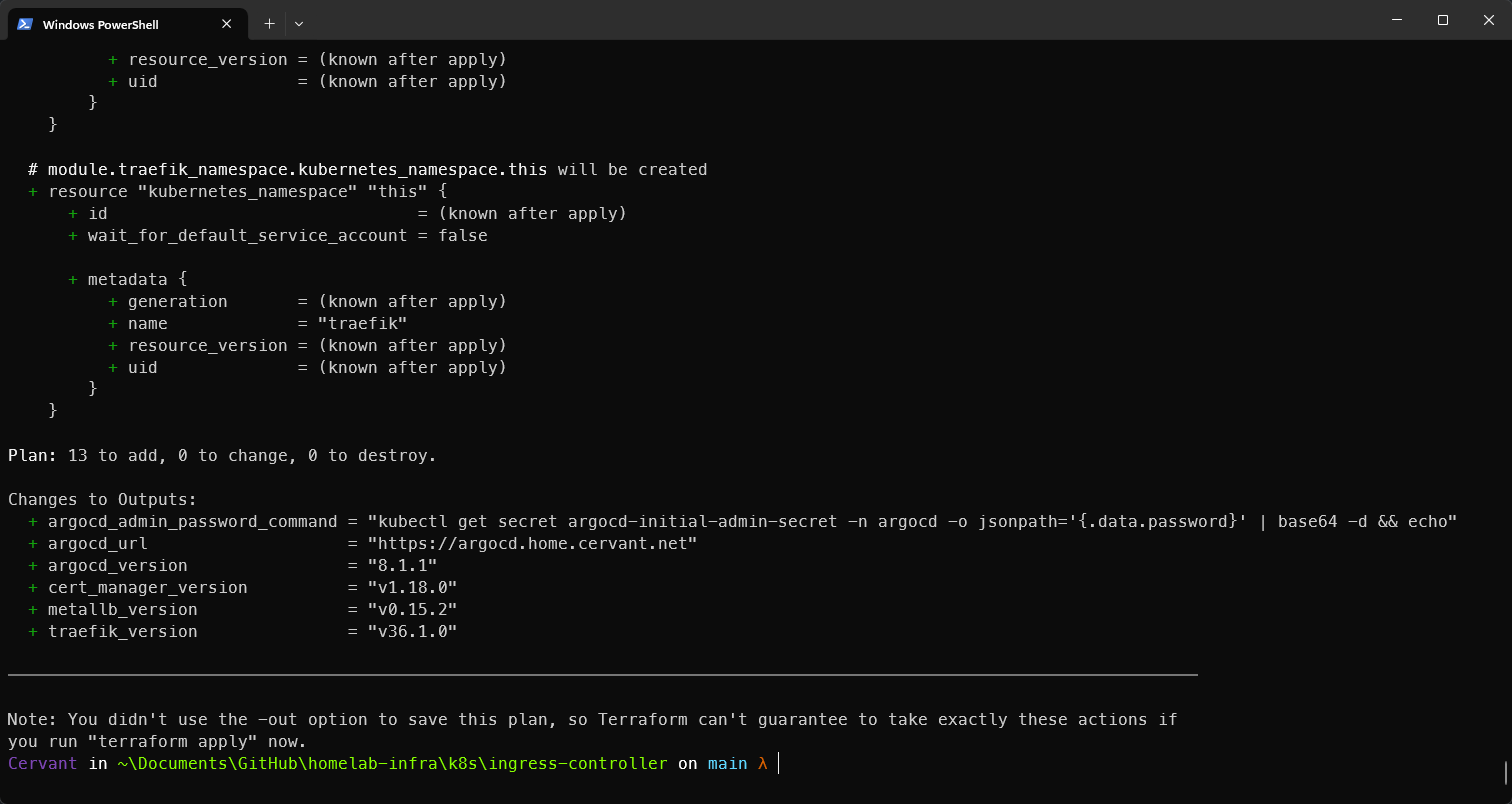This screenshot has width=1512, height=804.
Task: Click the "Plan: 13 to add" summary line
Action: [x=222, y=456]
